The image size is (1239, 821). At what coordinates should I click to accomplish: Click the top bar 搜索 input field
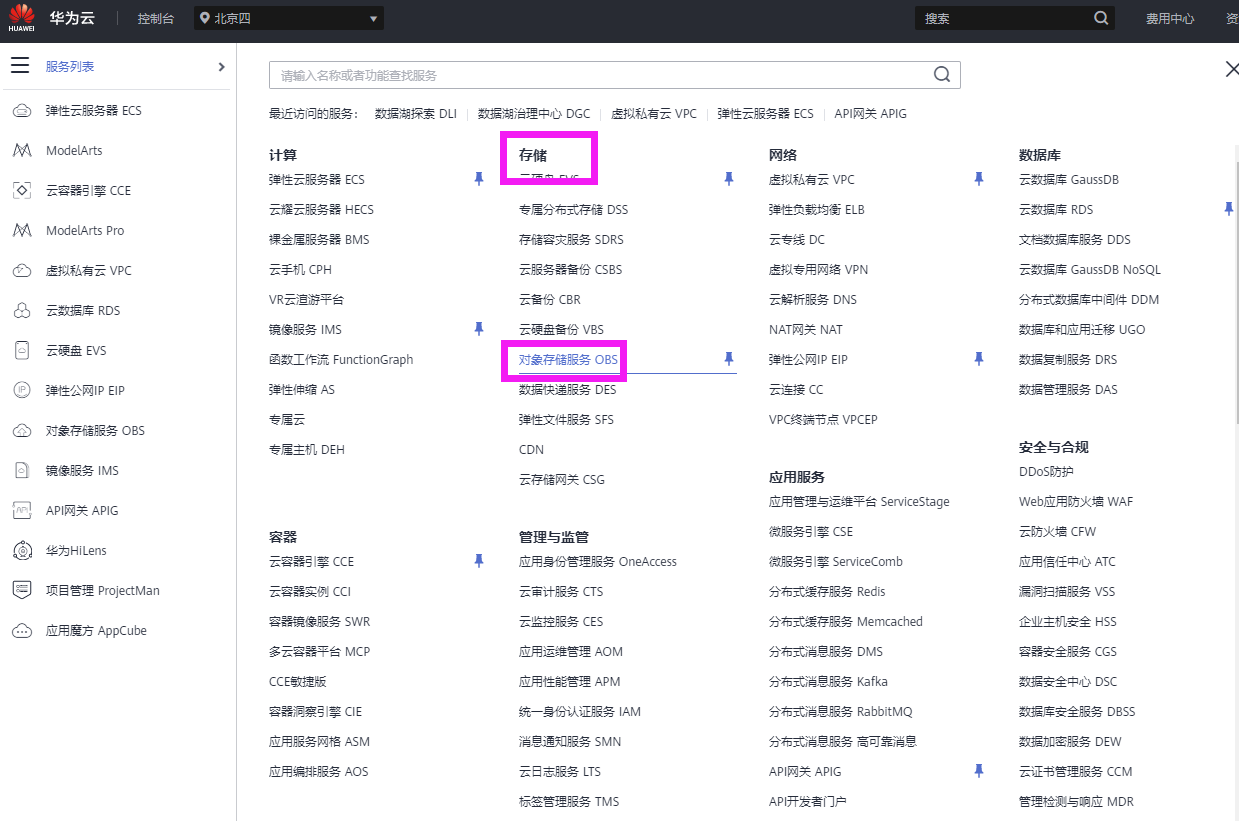click(x=1003, y=18)
